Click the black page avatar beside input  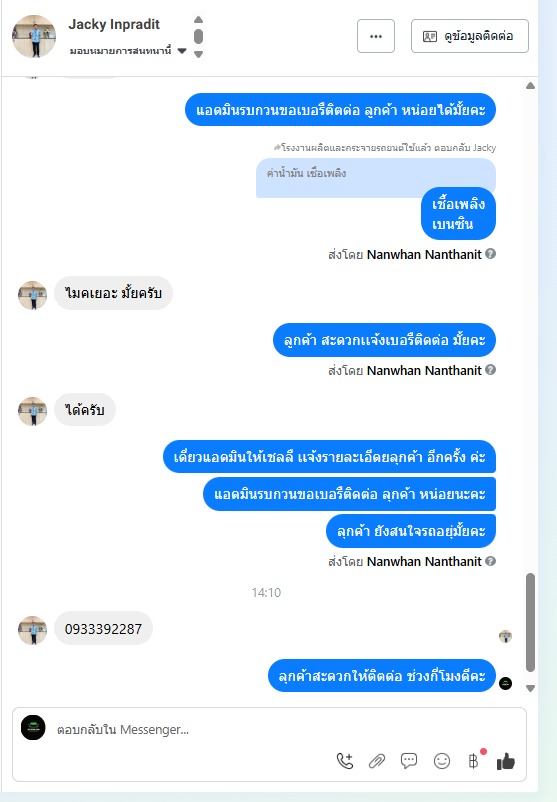(33, 727)
